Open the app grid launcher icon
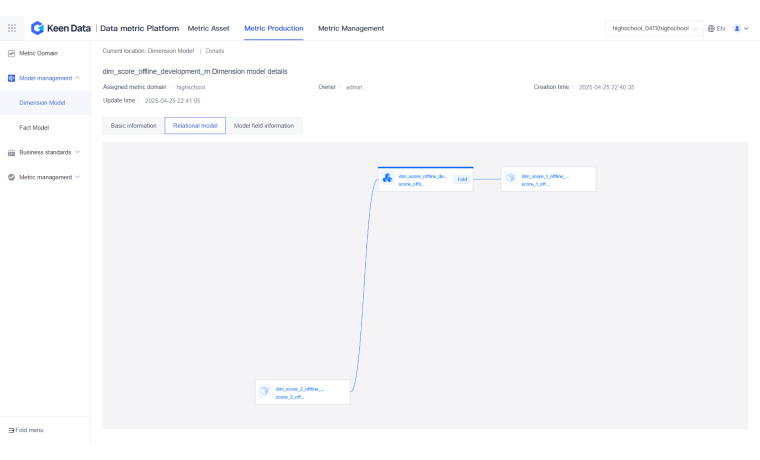This screenshot has width=760, height=460. point(12,28)
